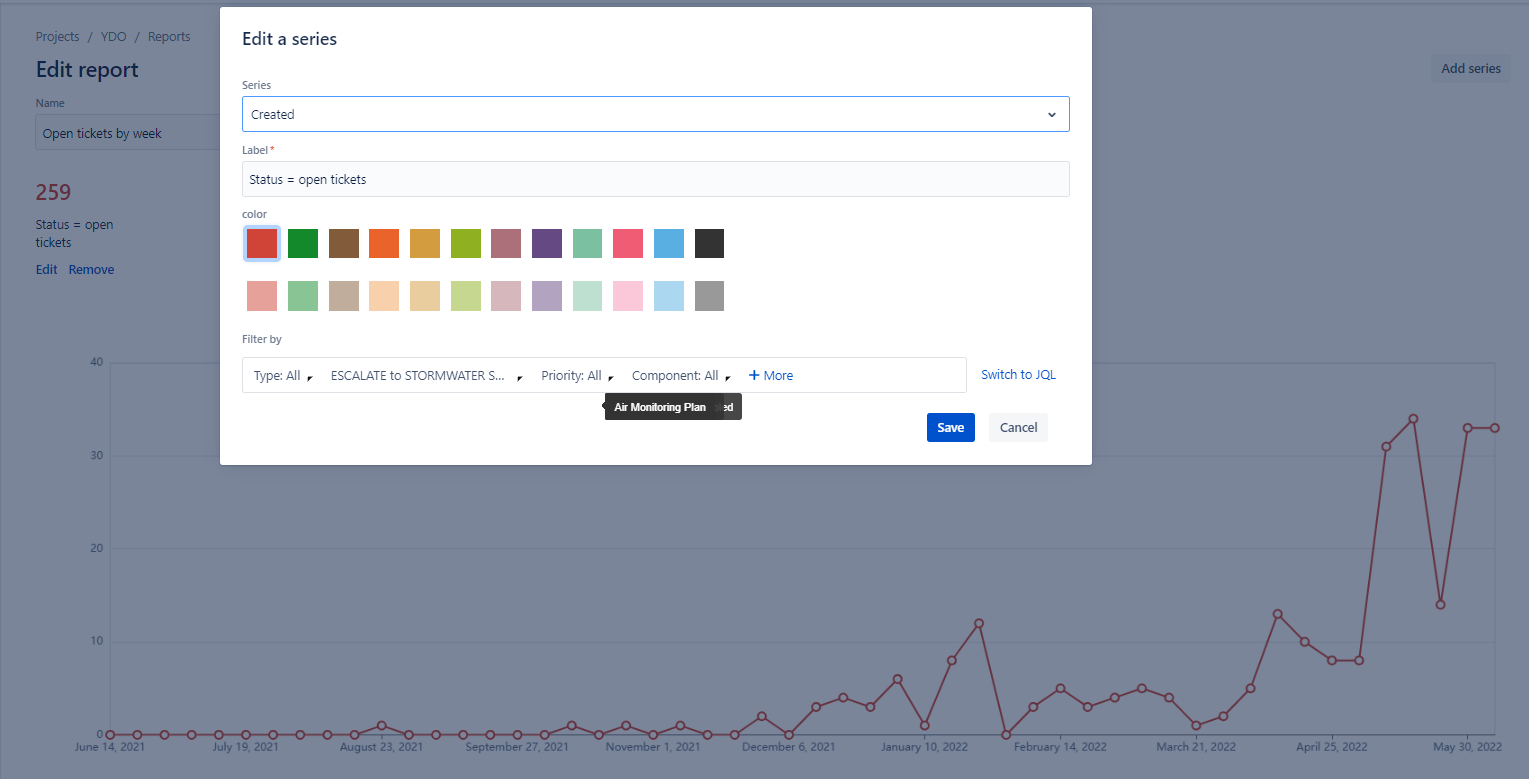Expand the Type: All filter
Screen dimensions: 1529x779
[283, 376]
